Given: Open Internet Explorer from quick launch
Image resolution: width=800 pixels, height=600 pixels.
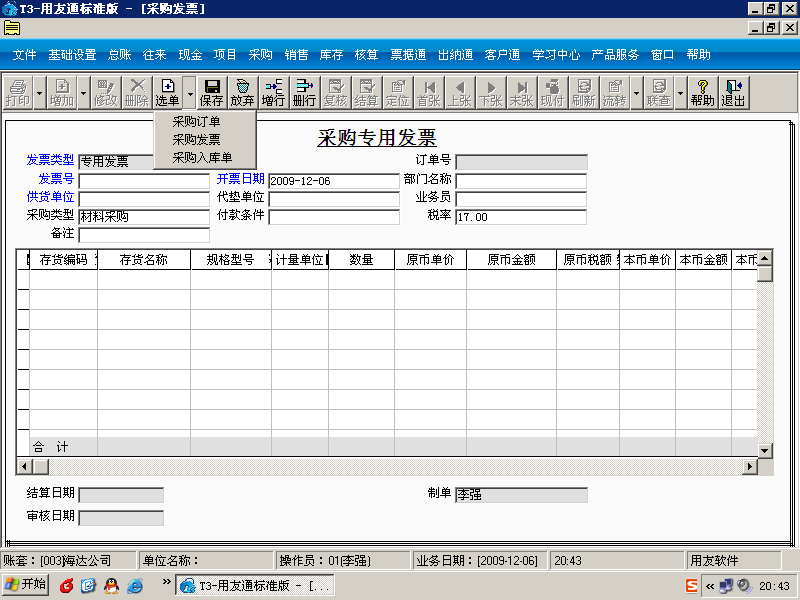Looking at the screenshot, I should tap(135, 586).
